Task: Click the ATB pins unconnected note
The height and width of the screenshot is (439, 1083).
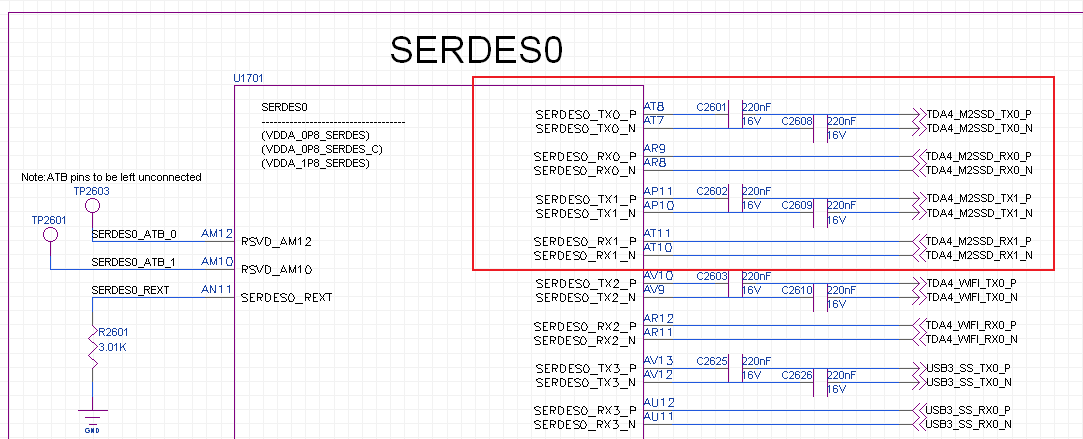Action: (111, 177)
